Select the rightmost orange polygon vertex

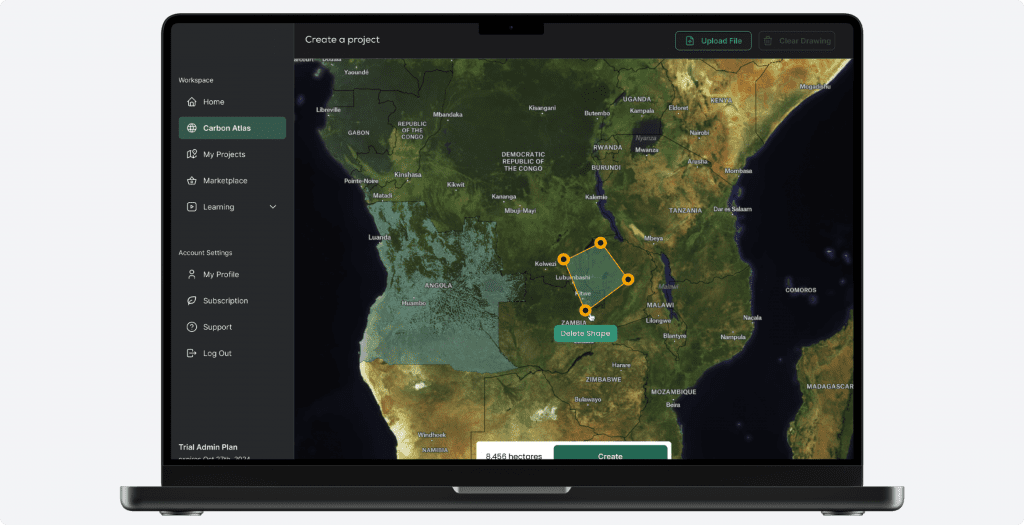[x=628, y=279]
